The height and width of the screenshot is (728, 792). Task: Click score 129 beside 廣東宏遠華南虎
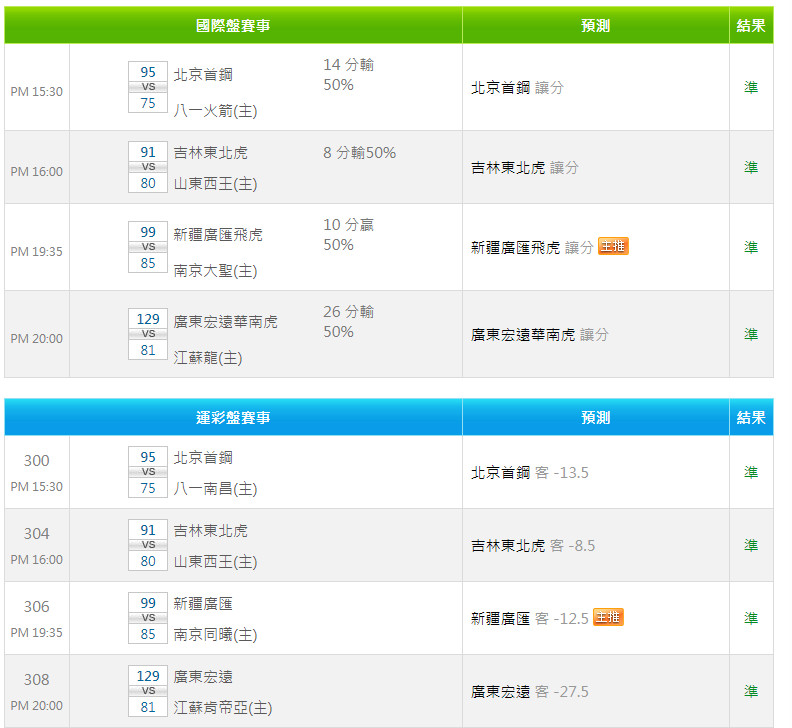148,319
